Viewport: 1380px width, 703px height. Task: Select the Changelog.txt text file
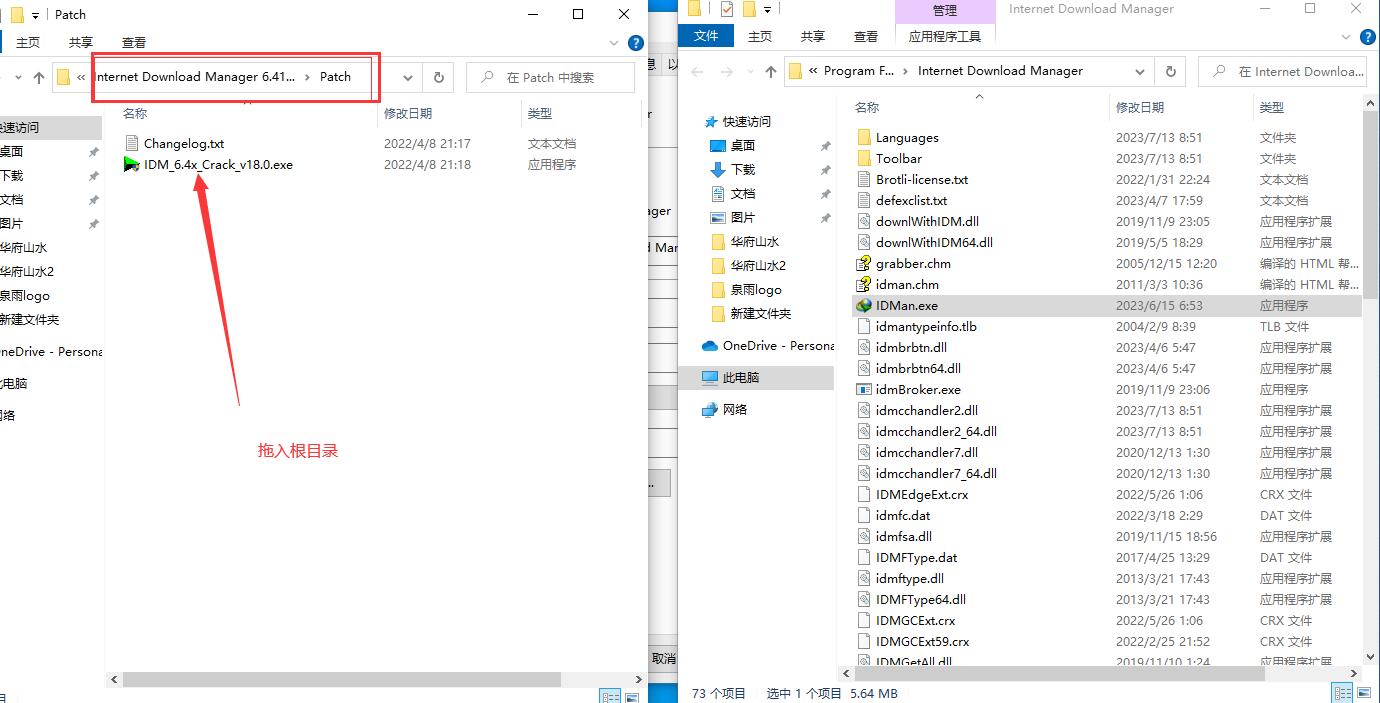click(x=183, y=144)
